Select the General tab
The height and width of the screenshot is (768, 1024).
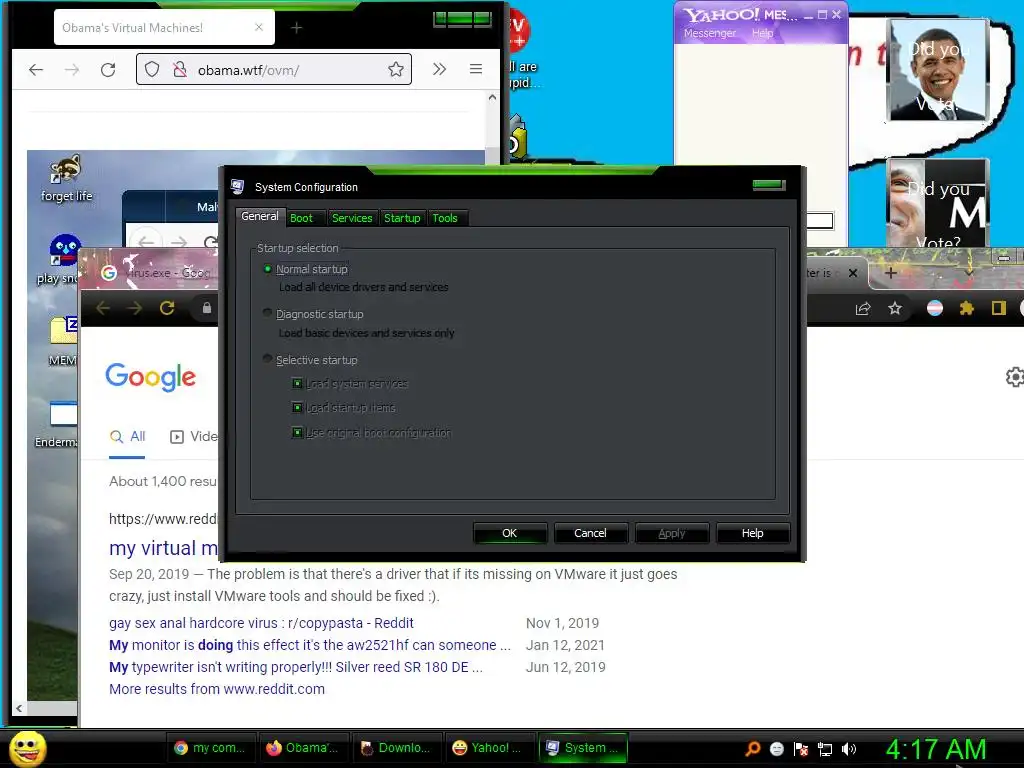tap(260, 216)
